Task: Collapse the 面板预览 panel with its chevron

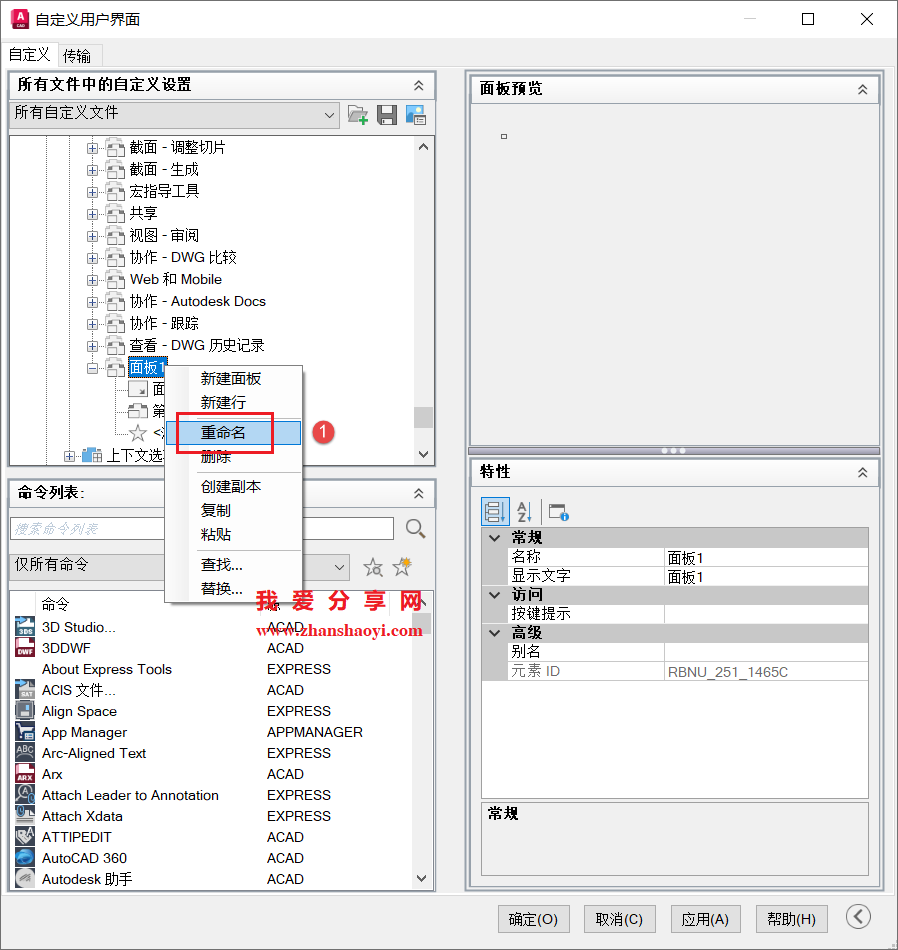Action: pyautogui.click(x=863, y=89)
